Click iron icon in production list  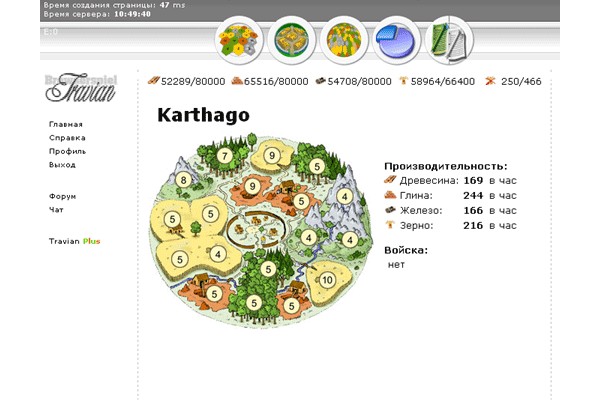390,210
